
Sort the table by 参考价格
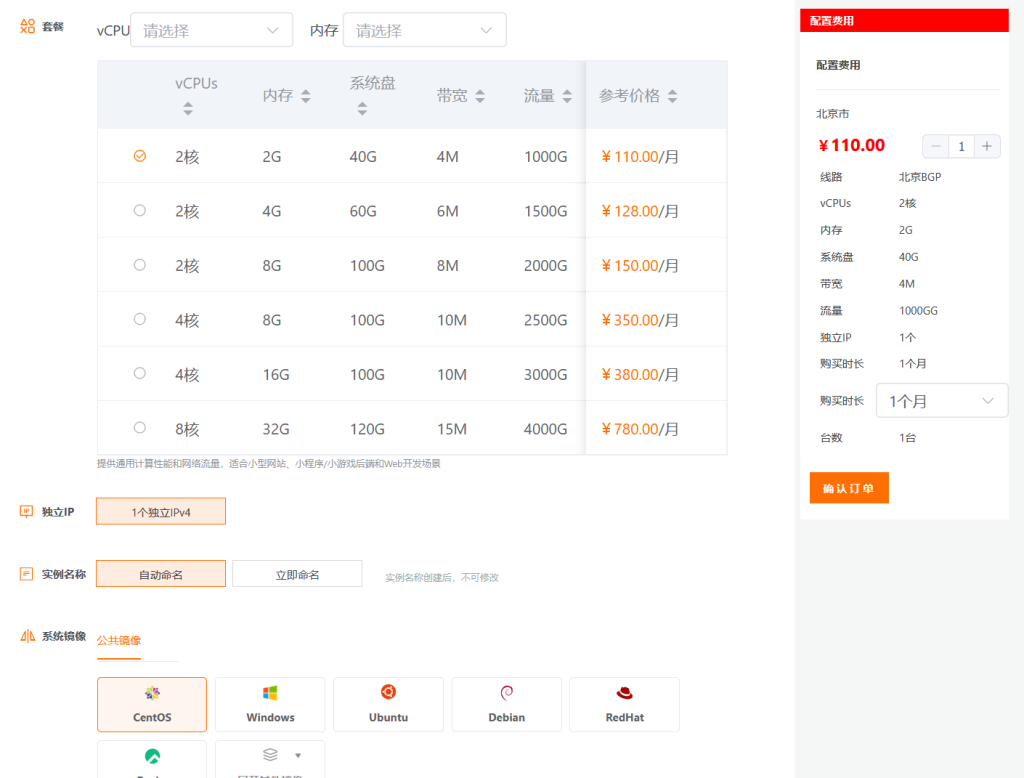click(x=673, y=95)
